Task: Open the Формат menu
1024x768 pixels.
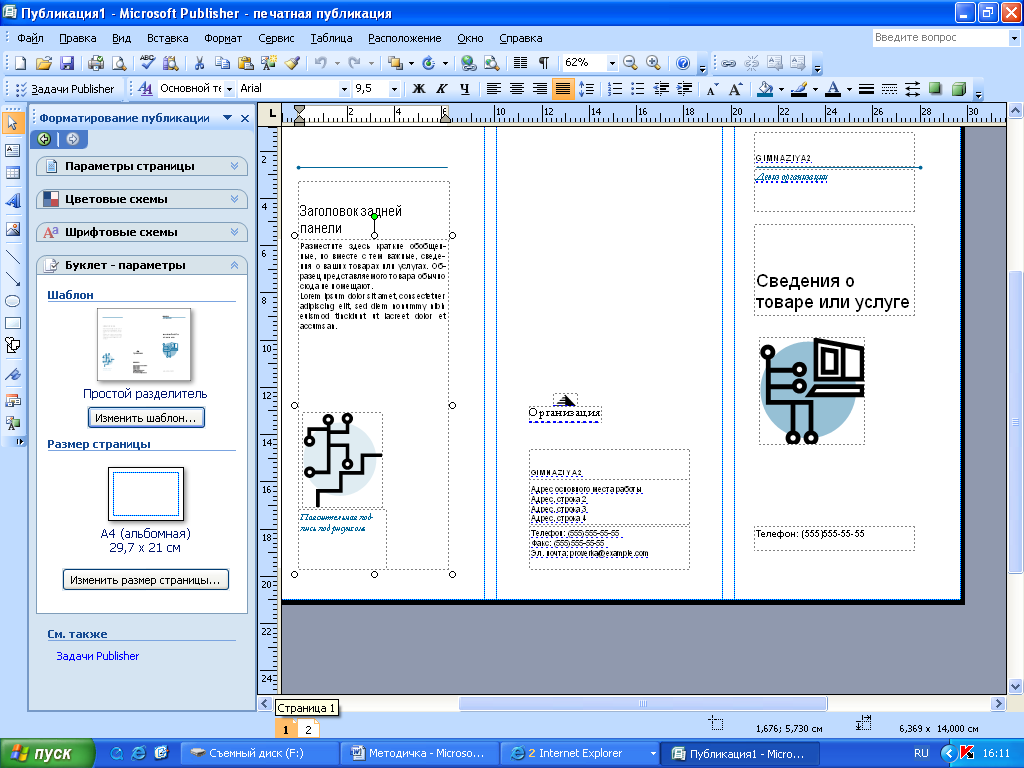Action: click(x=223, y=38)
